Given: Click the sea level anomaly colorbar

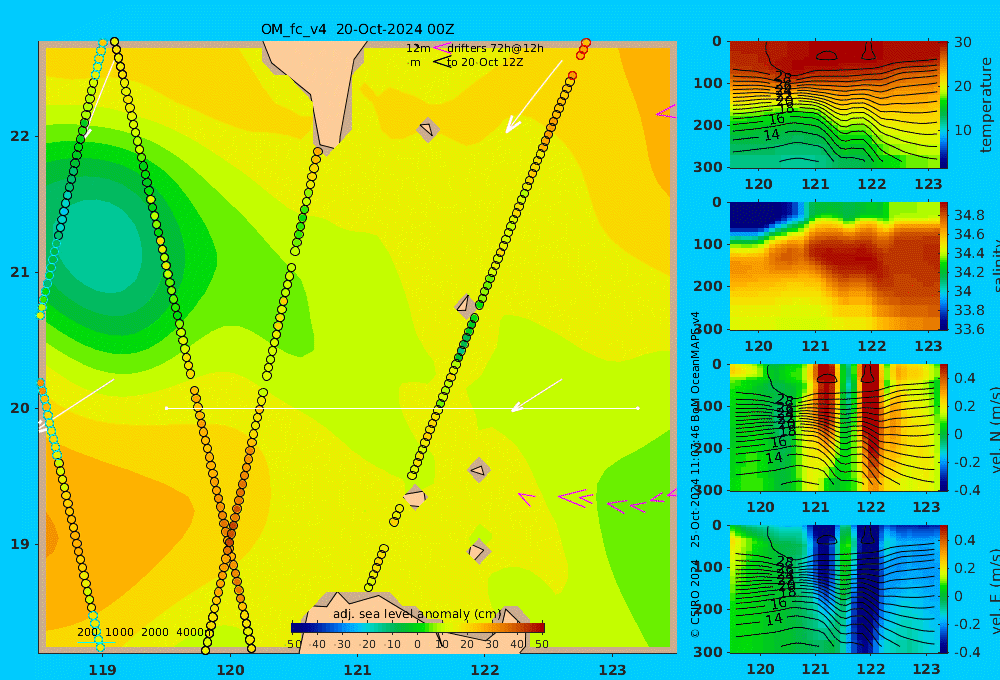Looking at the screenshot, I should point(418,628).
